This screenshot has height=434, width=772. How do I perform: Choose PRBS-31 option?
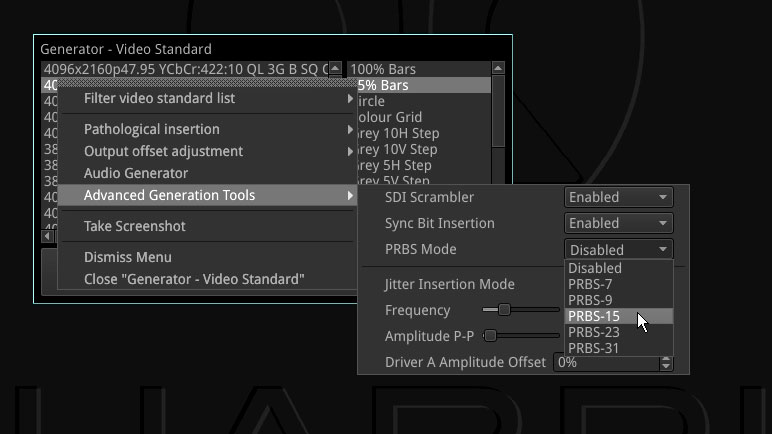point(618,348)
